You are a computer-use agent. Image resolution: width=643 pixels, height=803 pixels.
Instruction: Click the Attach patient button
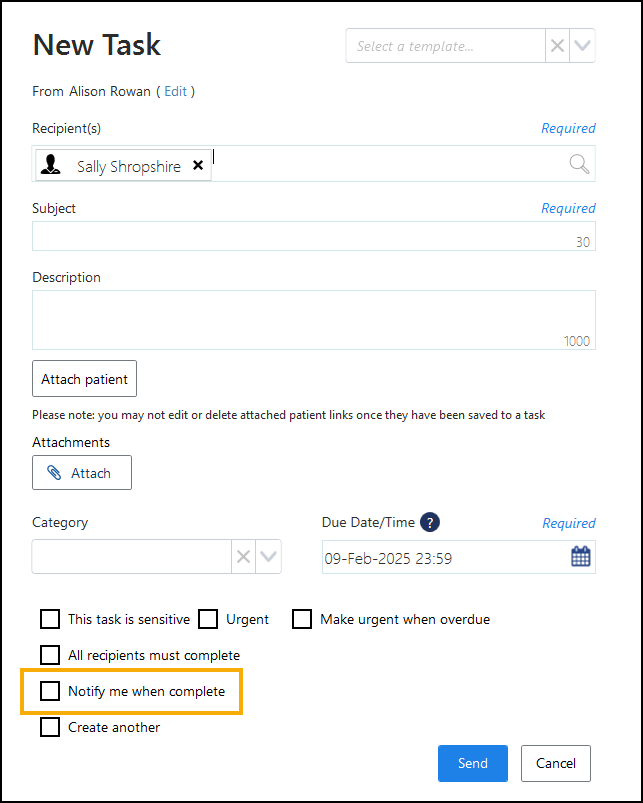(84, 379)
